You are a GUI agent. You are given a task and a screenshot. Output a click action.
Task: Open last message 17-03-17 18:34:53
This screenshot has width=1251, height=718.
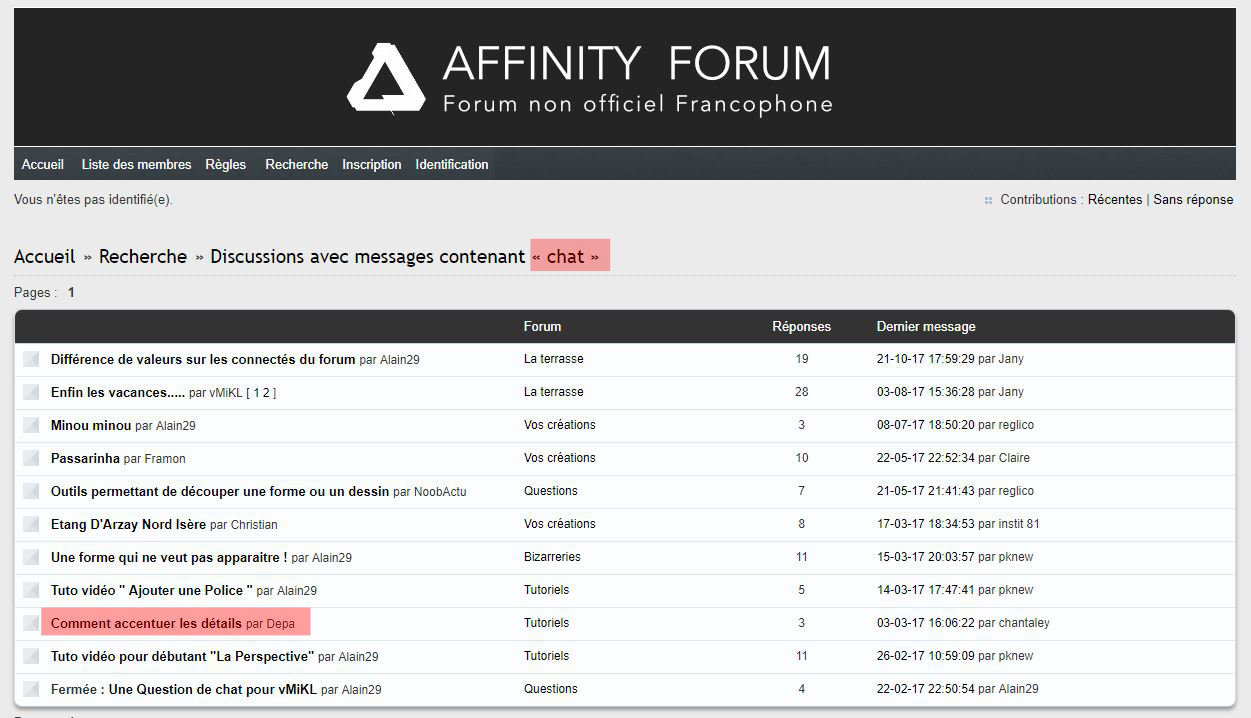(926, 524)
